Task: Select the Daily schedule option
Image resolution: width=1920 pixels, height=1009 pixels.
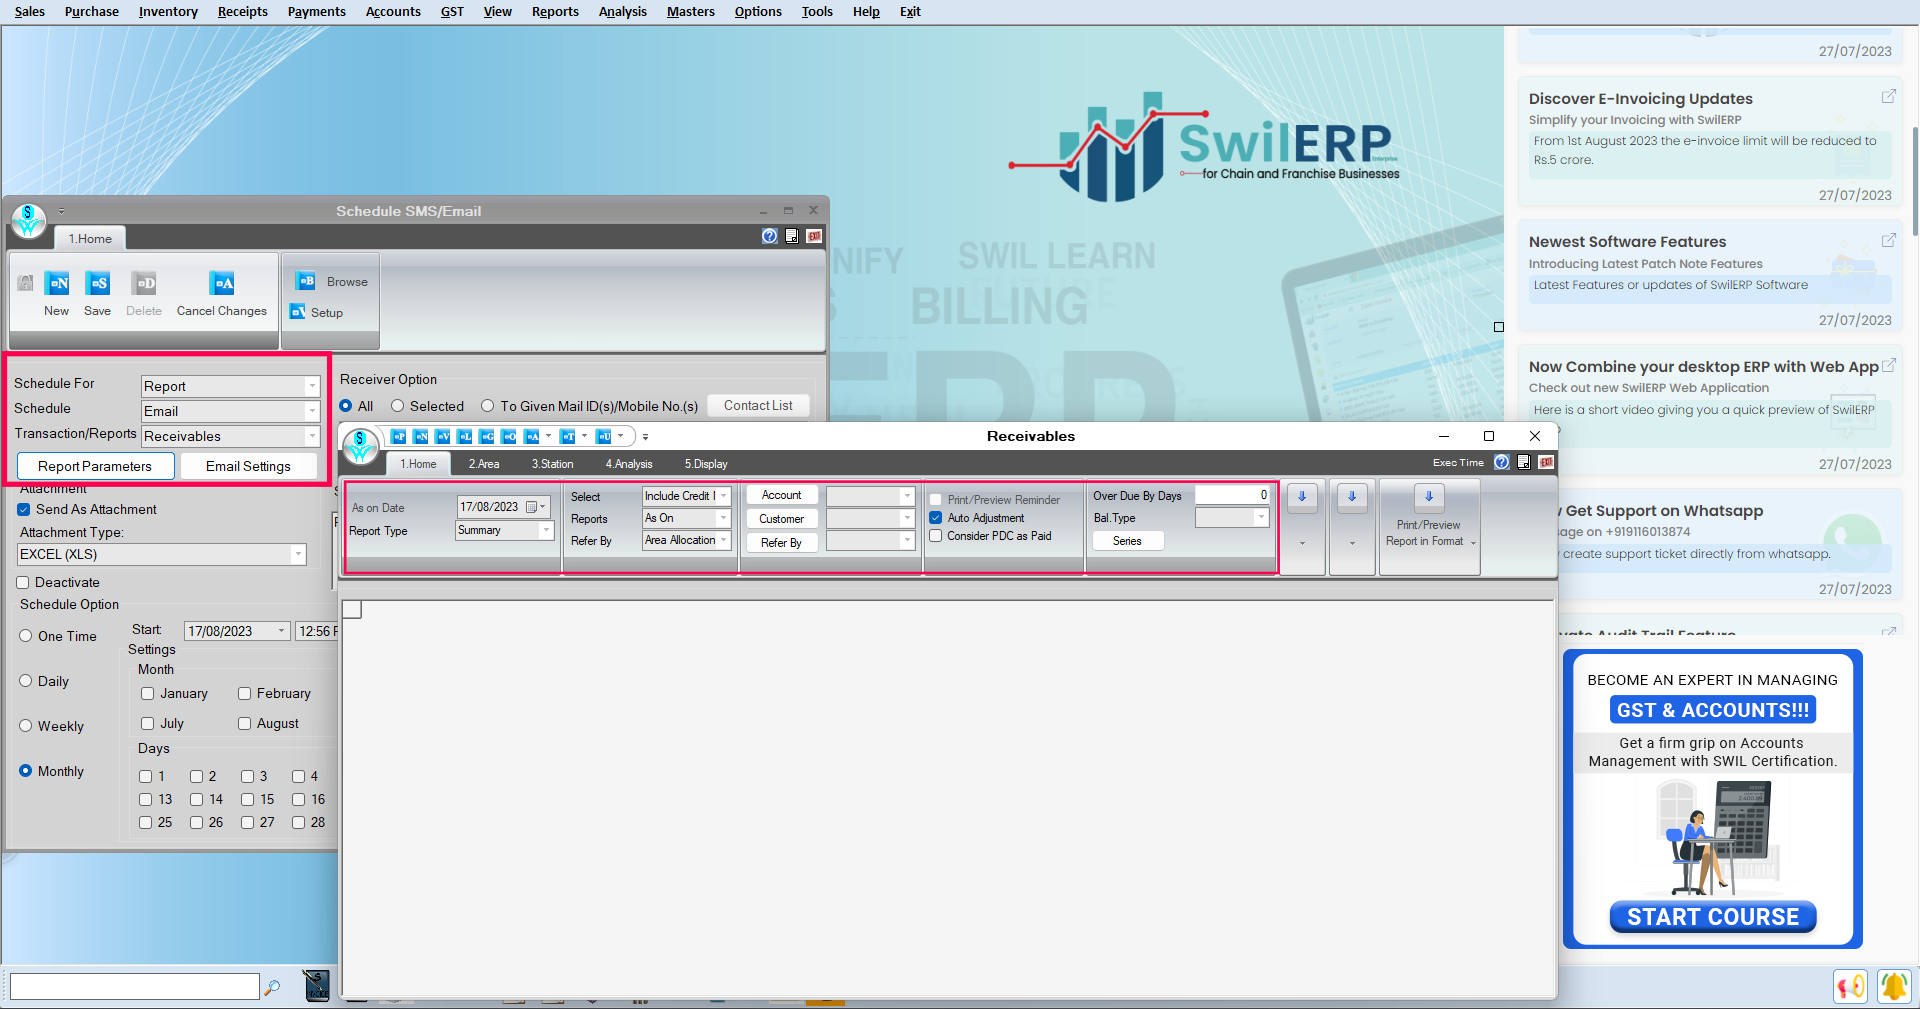Action: coord(26,681)
